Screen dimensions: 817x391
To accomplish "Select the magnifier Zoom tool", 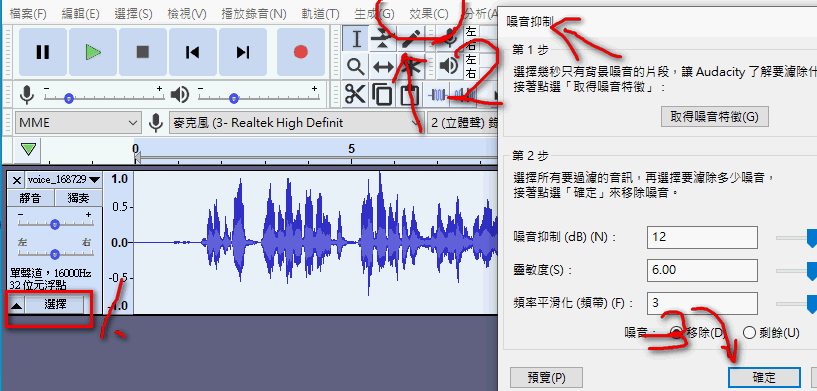I will pos(356,66).
